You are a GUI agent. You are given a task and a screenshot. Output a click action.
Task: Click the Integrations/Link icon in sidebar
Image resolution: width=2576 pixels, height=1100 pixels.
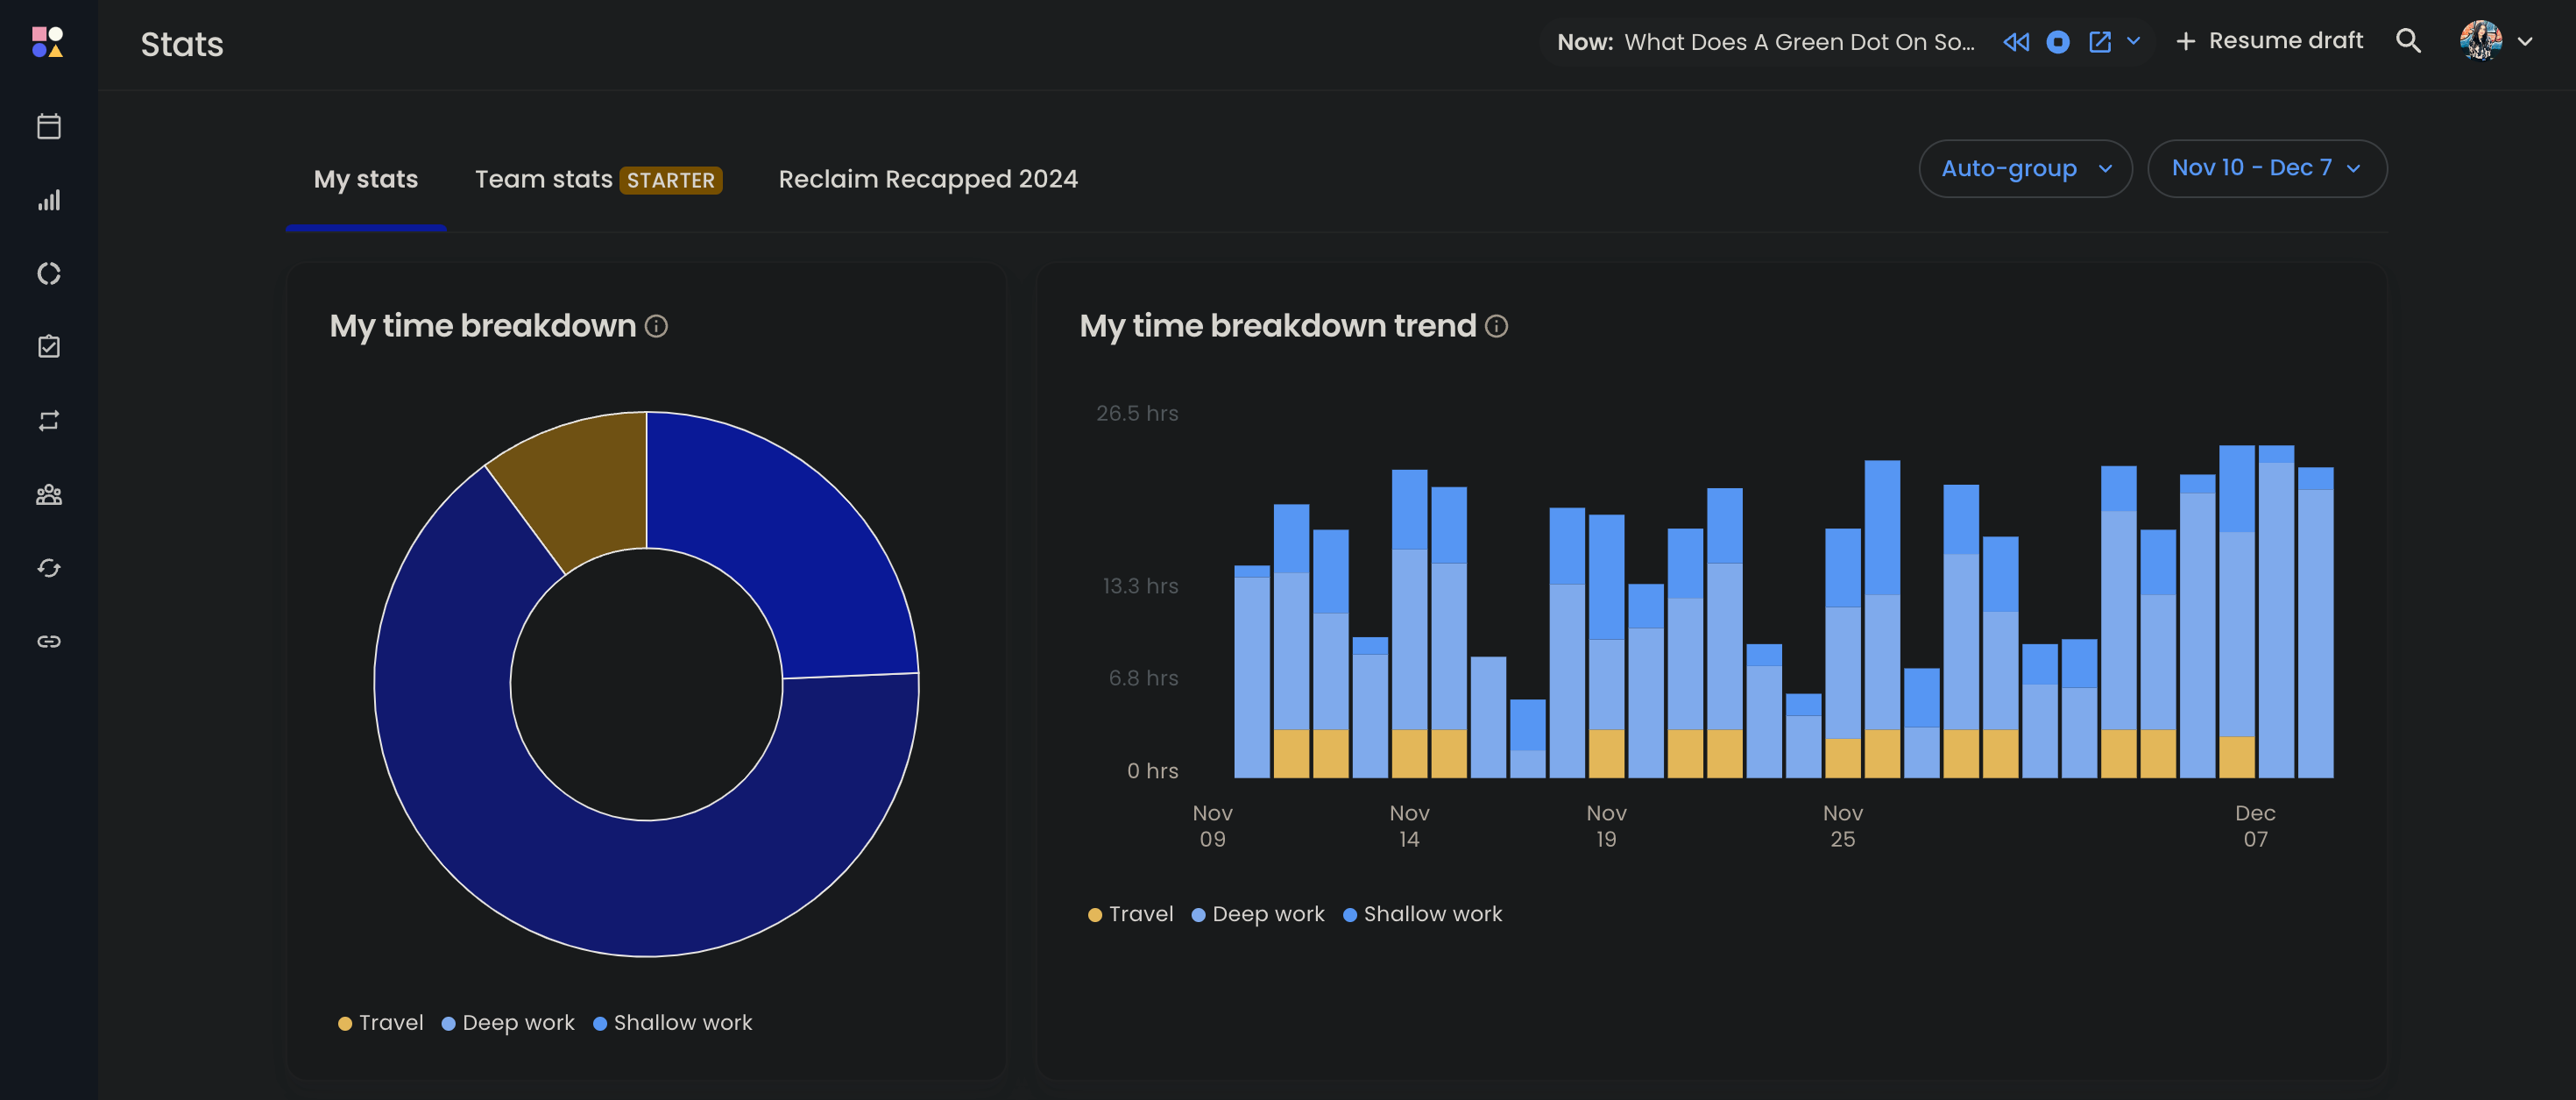47,640
